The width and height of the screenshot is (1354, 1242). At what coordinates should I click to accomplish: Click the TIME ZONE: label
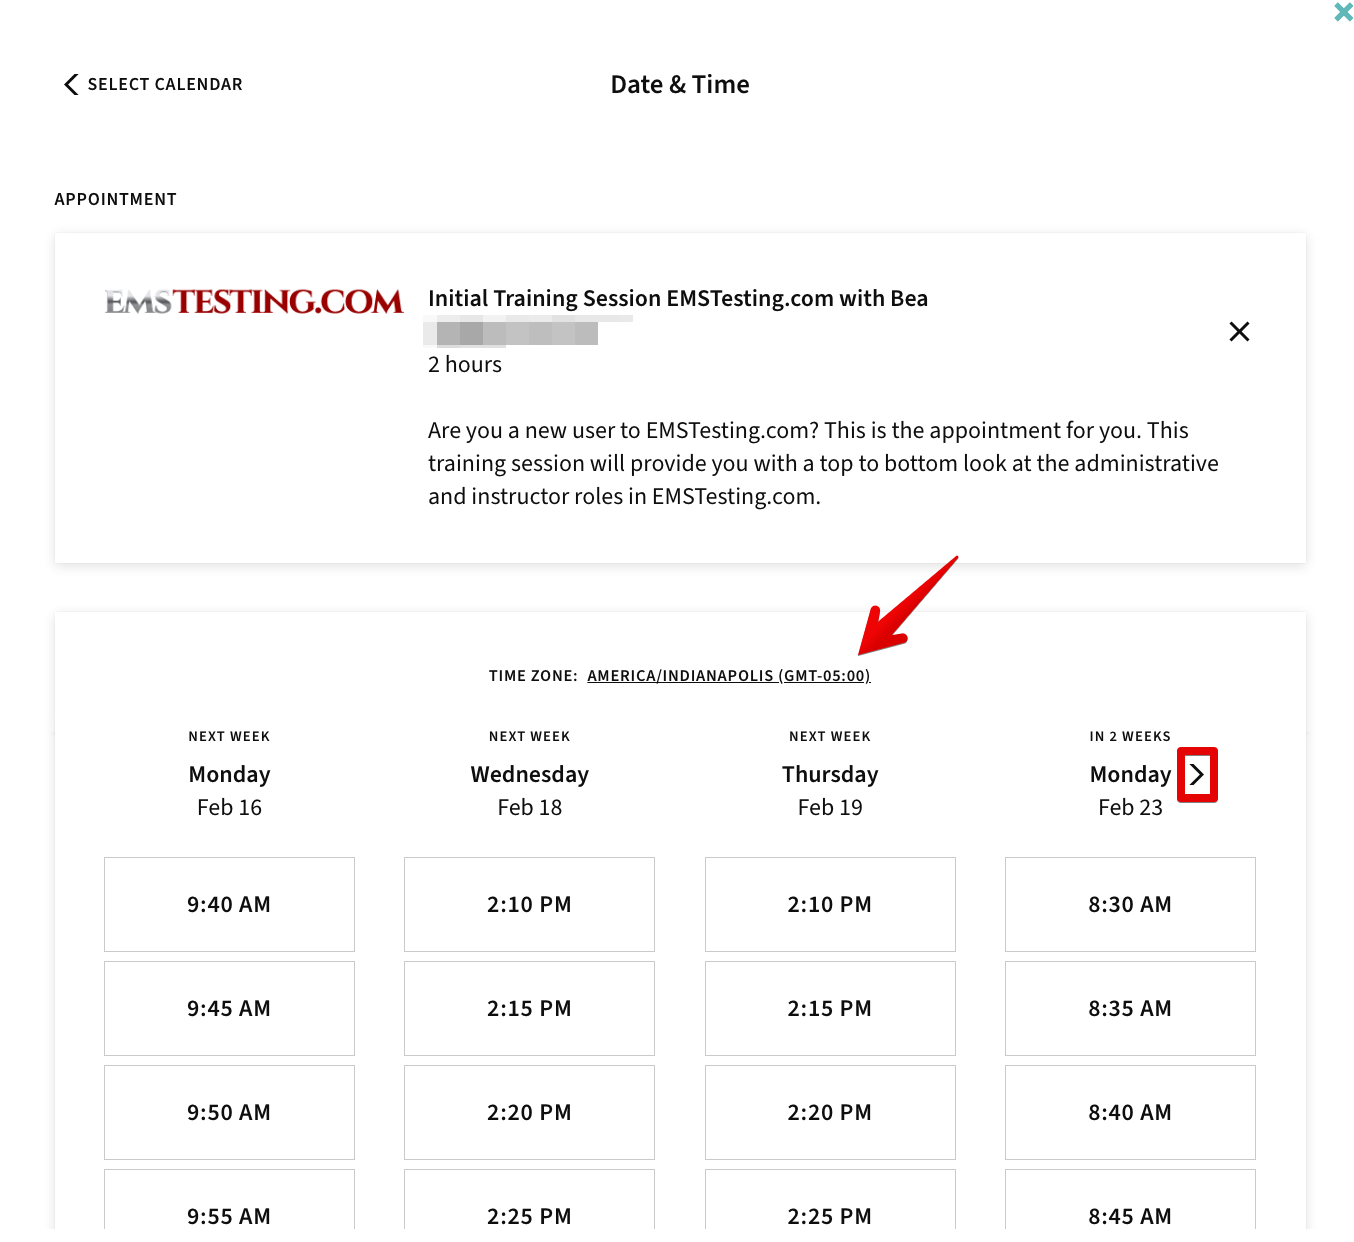click(x=533, y=676)
